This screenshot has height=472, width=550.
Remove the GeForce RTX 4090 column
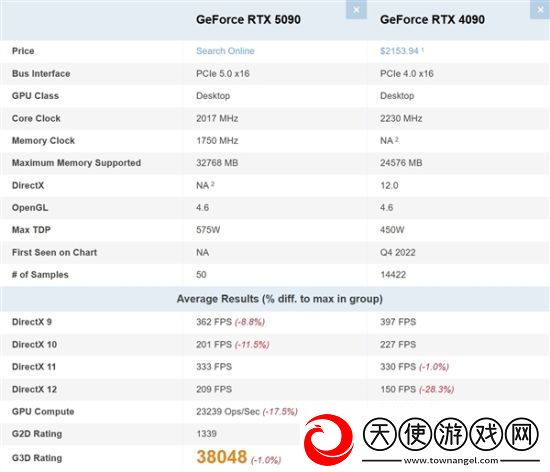(540, 9)
